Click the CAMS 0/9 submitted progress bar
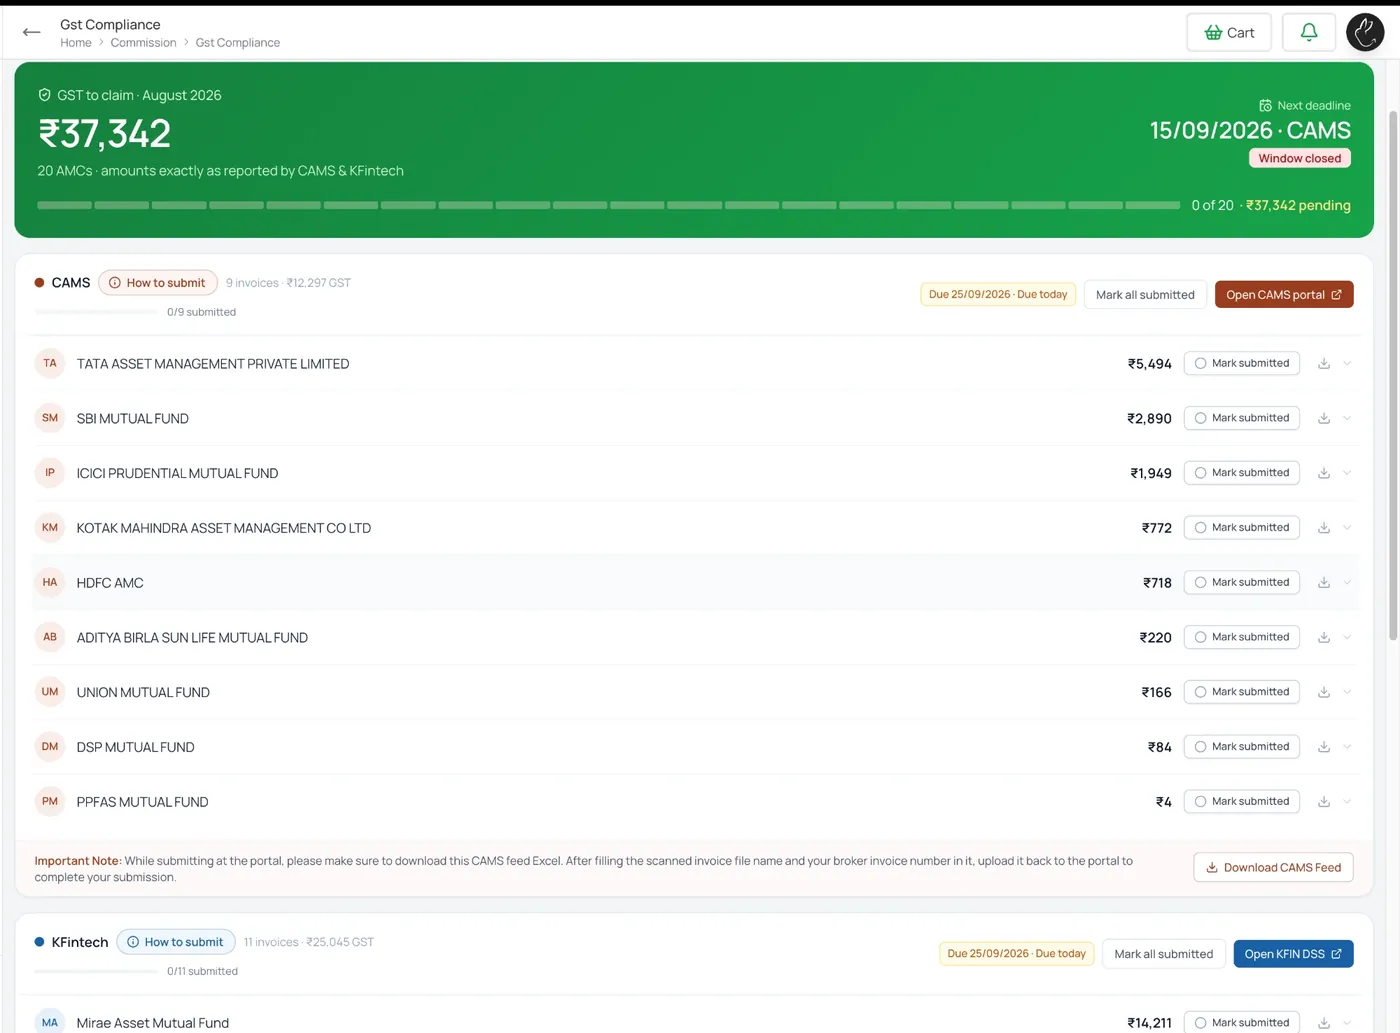 point(96,312)
